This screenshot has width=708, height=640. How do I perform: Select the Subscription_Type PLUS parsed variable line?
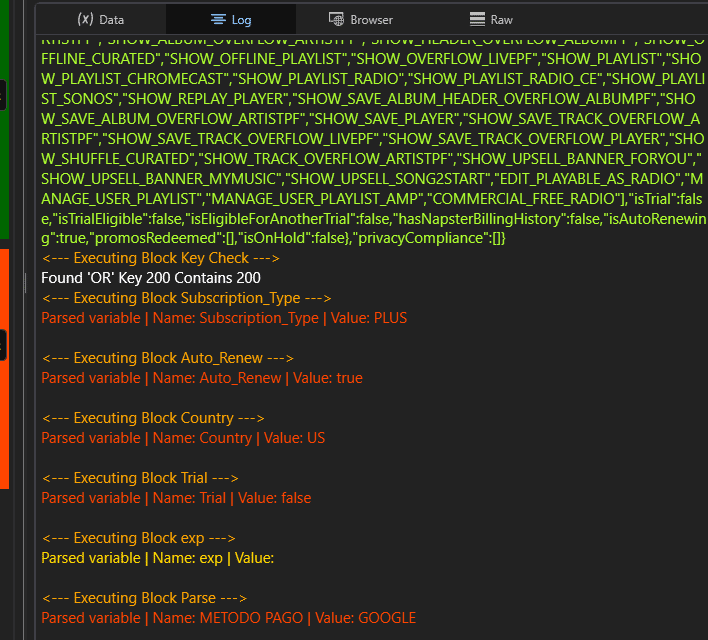point(224,318)
